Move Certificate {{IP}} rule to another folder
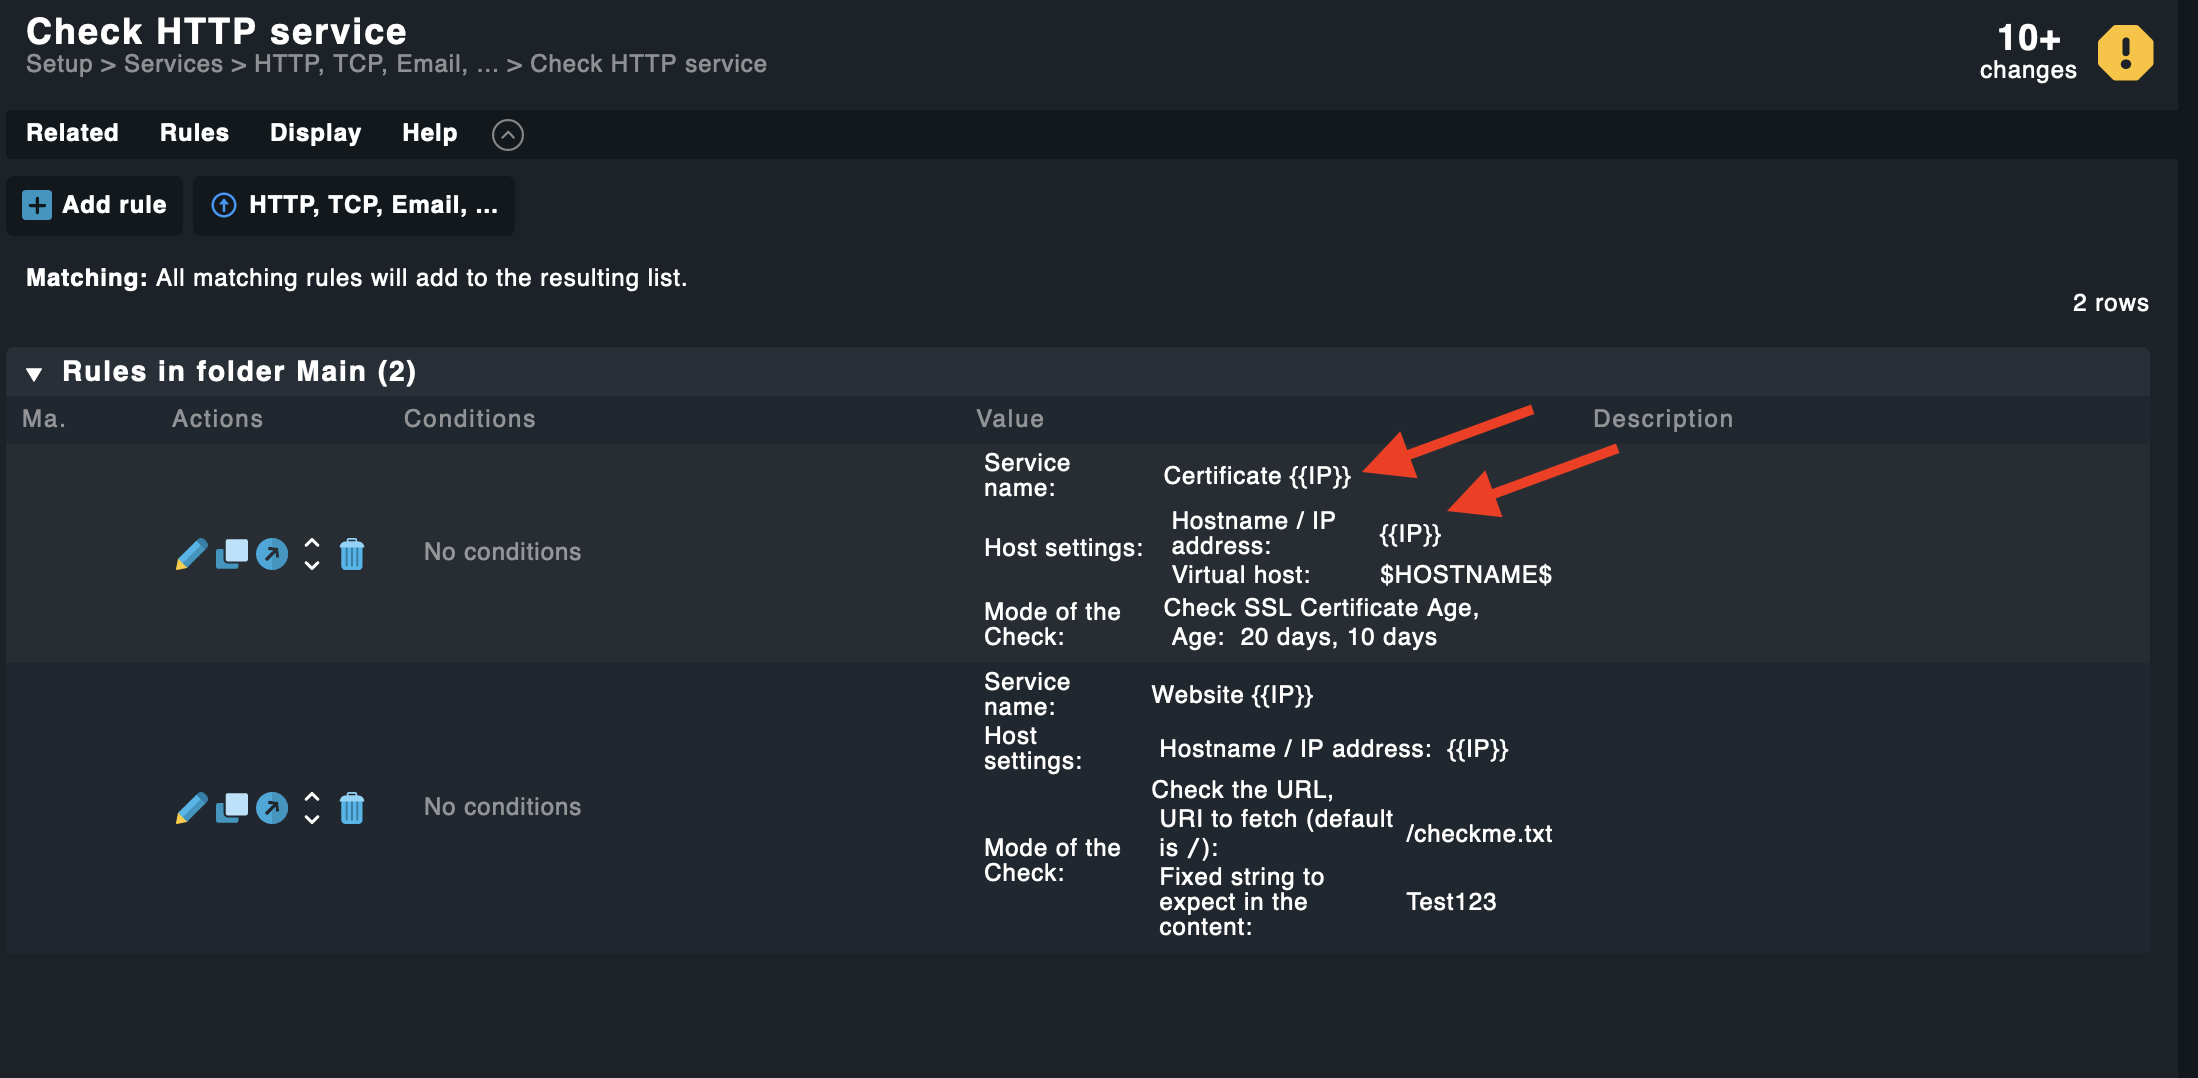 [x=272, y=554]
